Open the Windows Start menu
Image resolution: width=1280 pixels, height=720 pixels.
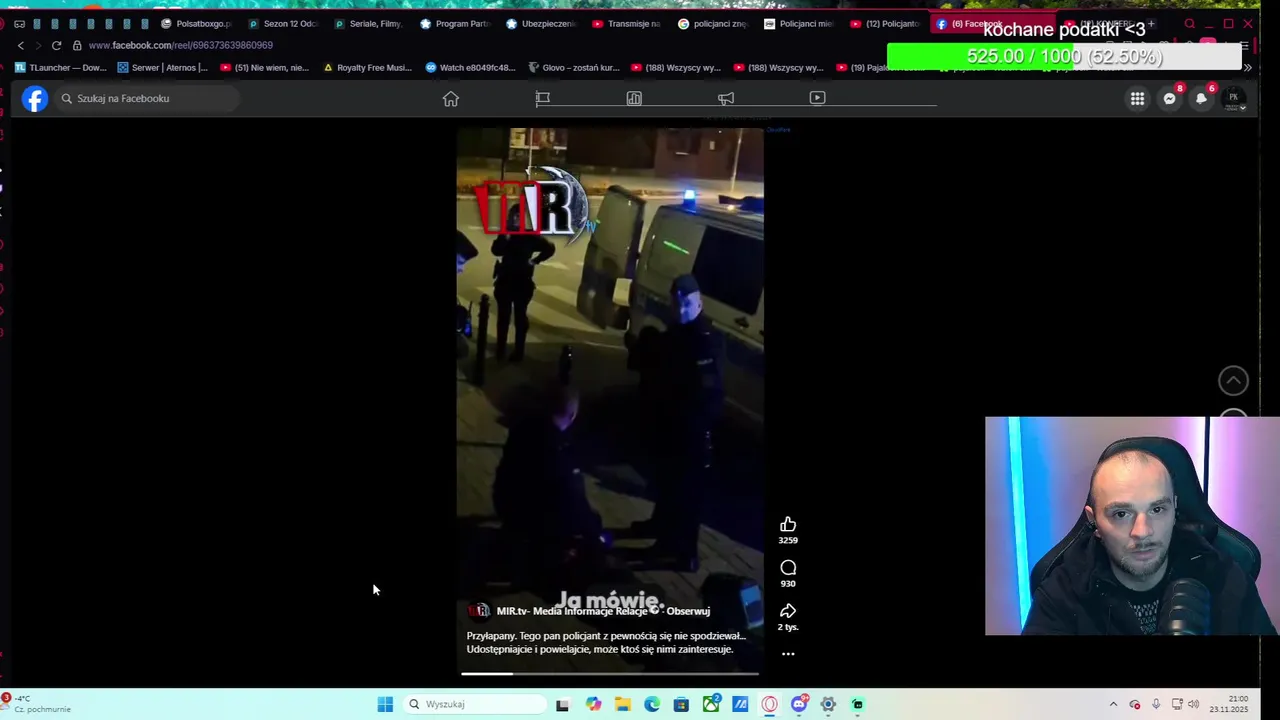[385, 704]
